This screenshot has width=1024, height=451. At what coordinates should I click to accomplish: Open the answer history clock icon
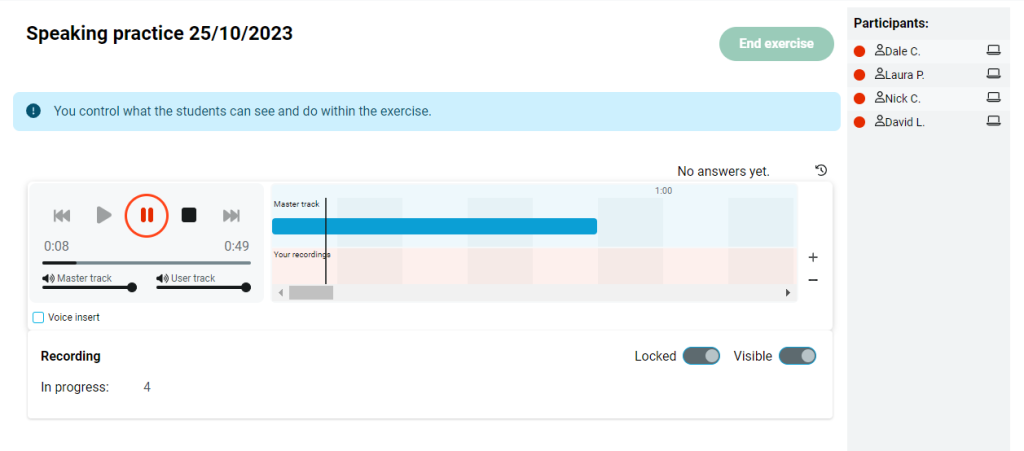[x=821, y=170]
